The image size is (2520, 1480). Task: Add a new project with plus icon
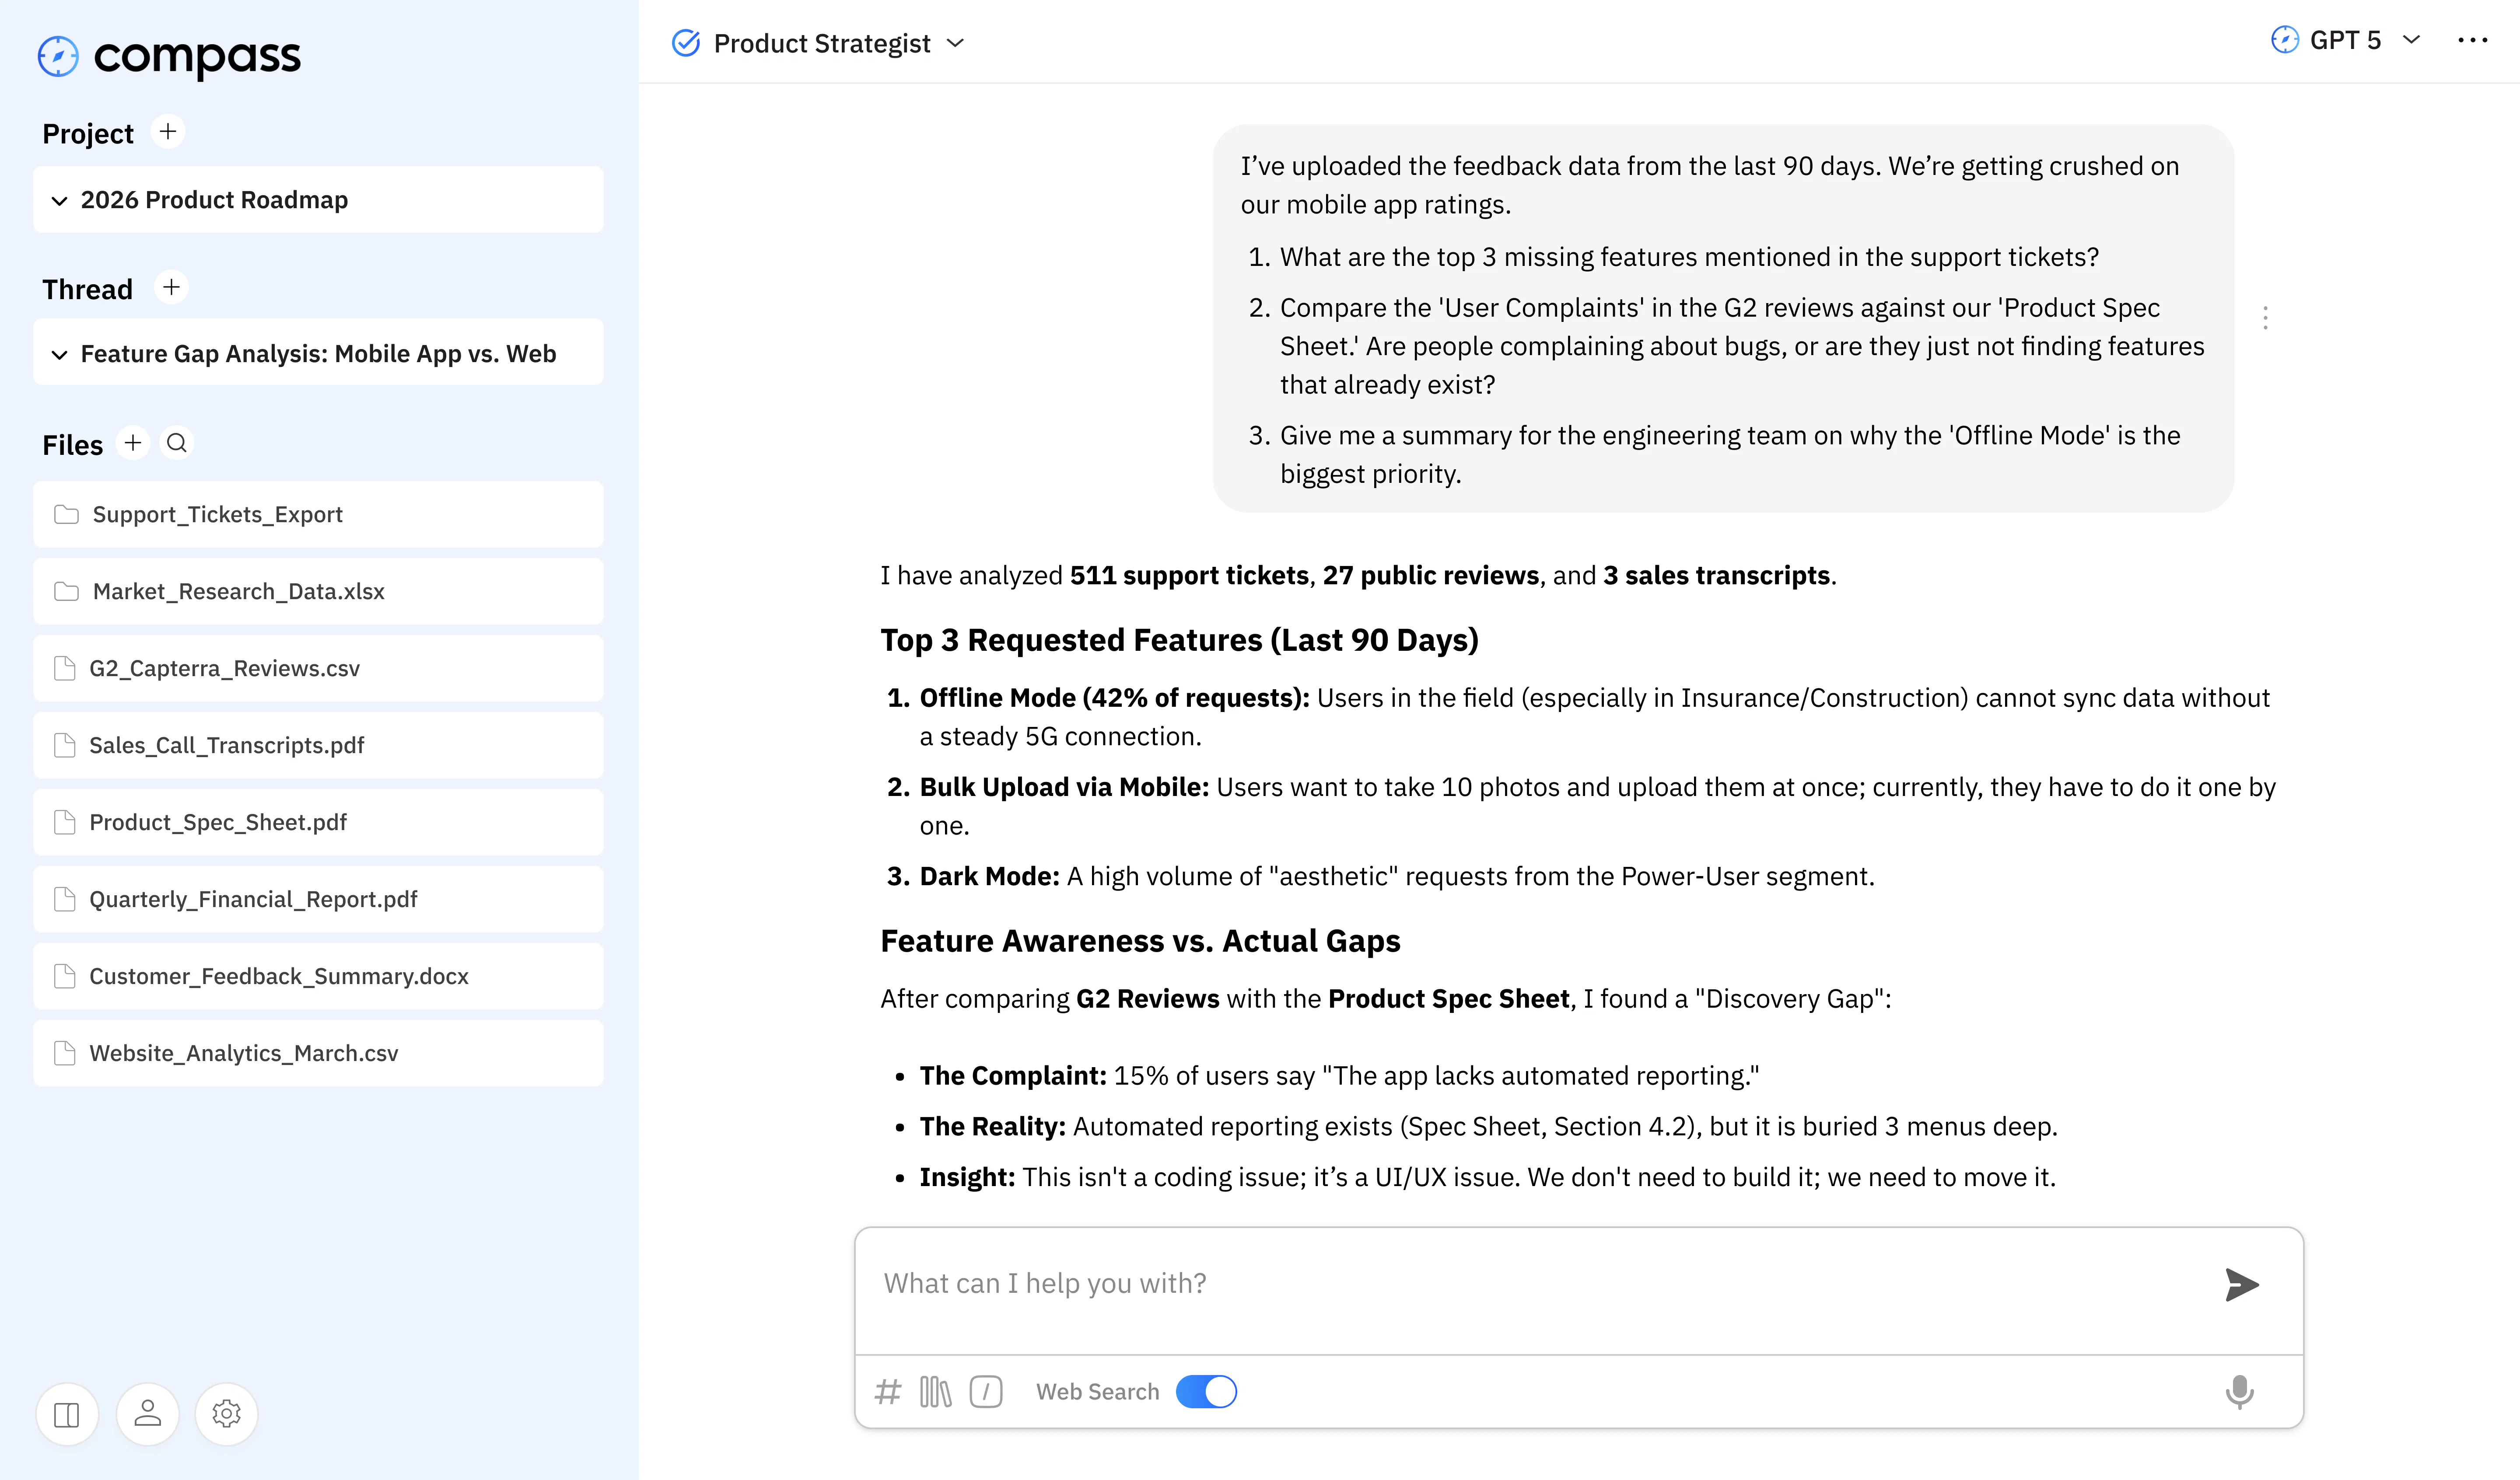point(168,132)
